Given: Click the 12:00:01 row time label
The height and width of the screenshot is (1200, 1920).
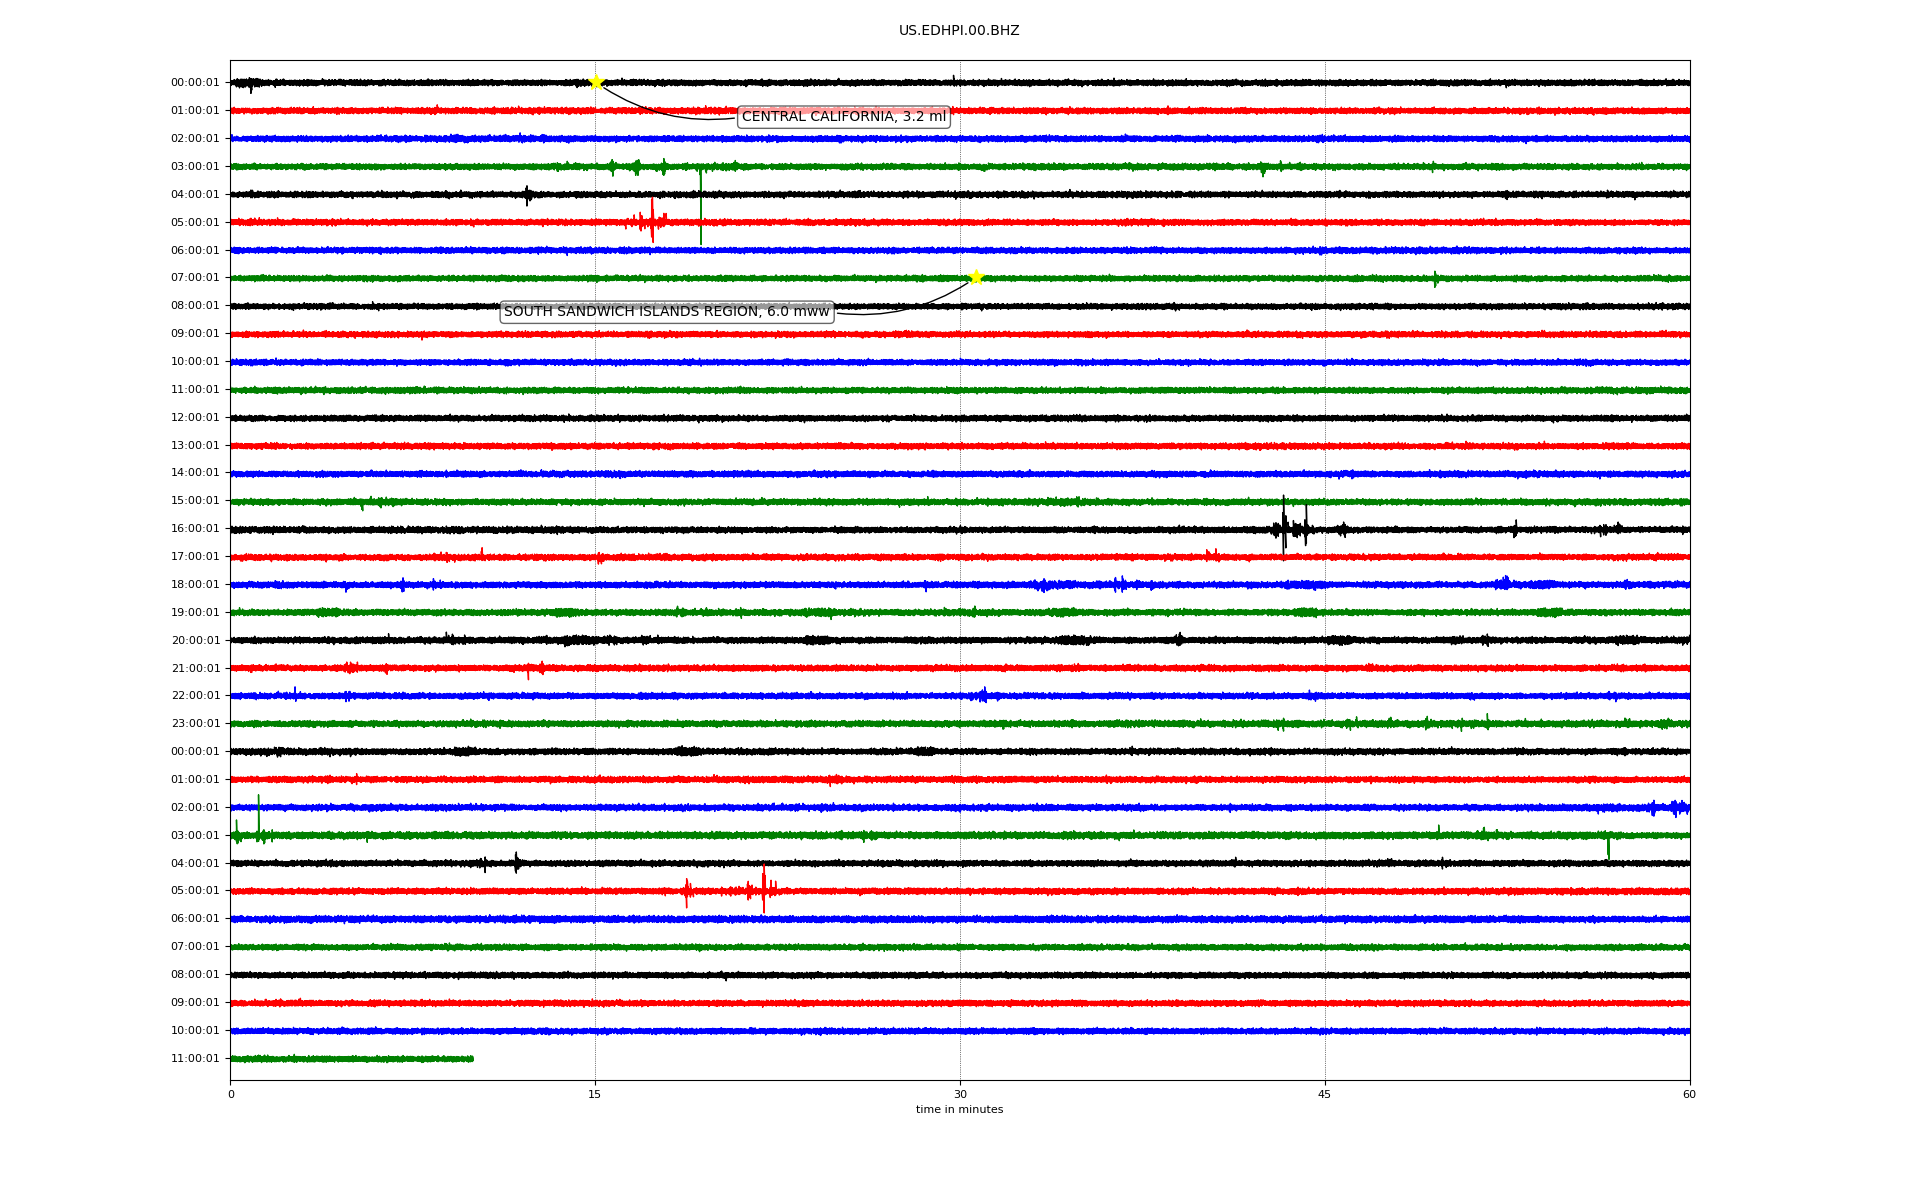Looking at the screenshot, I should 195,418.
